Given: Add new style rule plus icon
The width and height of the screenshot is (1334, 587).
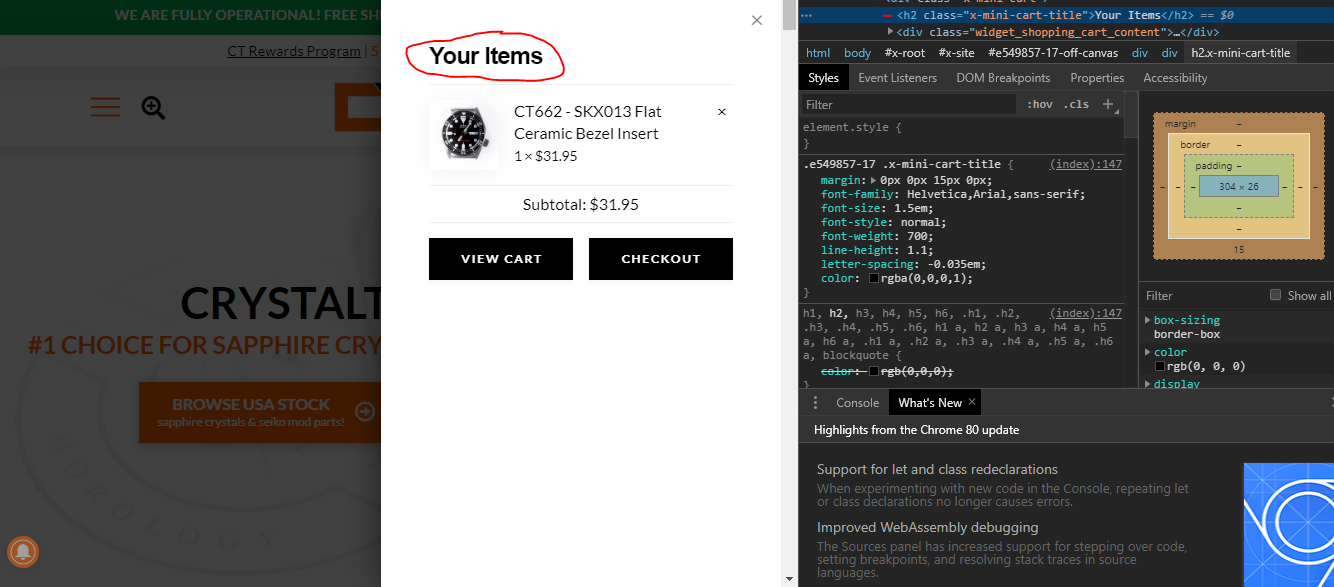Looking at the screenshot, I should [x=1108, y=104].
